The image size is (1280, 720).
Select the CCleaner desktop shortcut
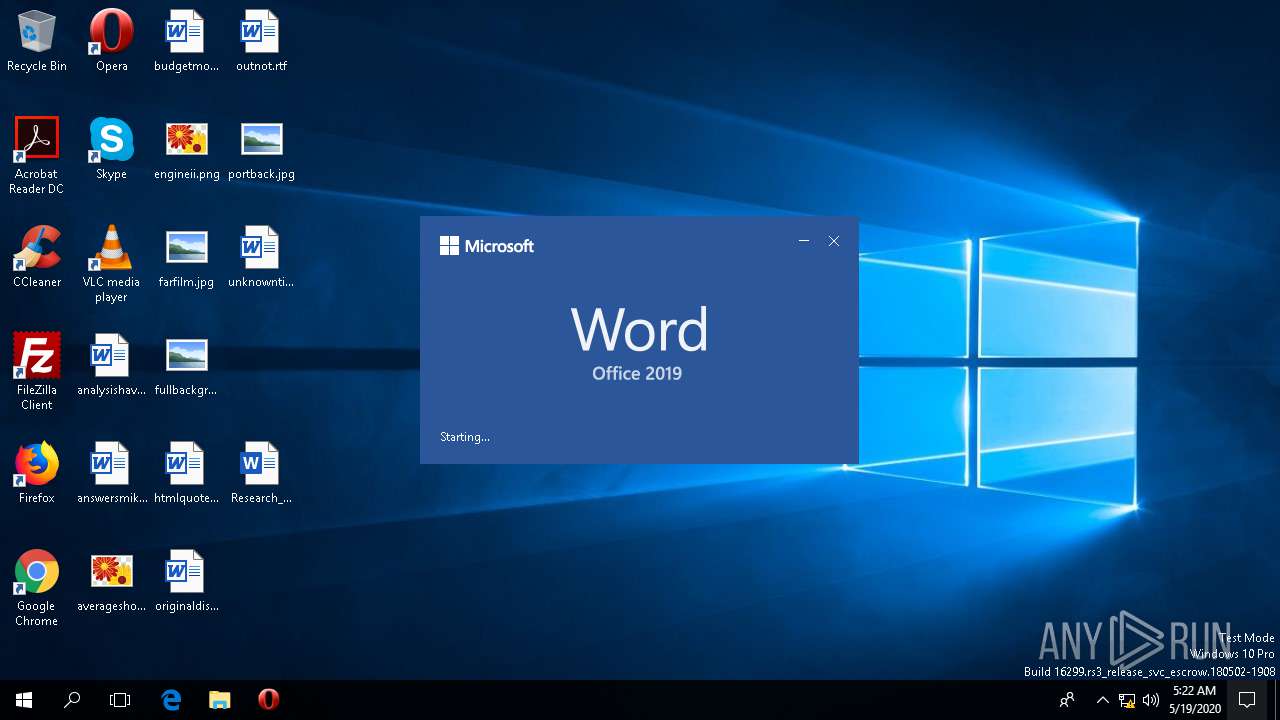pyautogui.click(x=37, y=257)
